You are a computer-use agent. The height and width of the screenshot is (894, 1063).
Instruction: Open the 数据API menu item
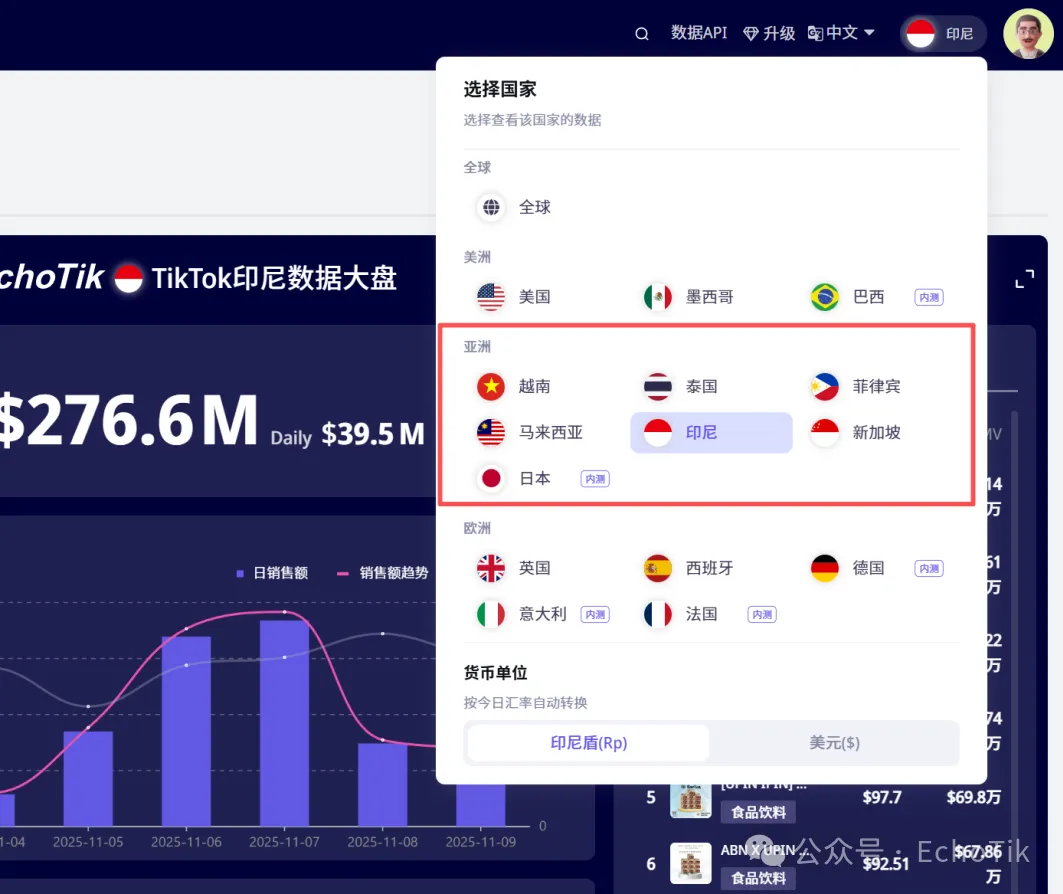coord(698,33)
